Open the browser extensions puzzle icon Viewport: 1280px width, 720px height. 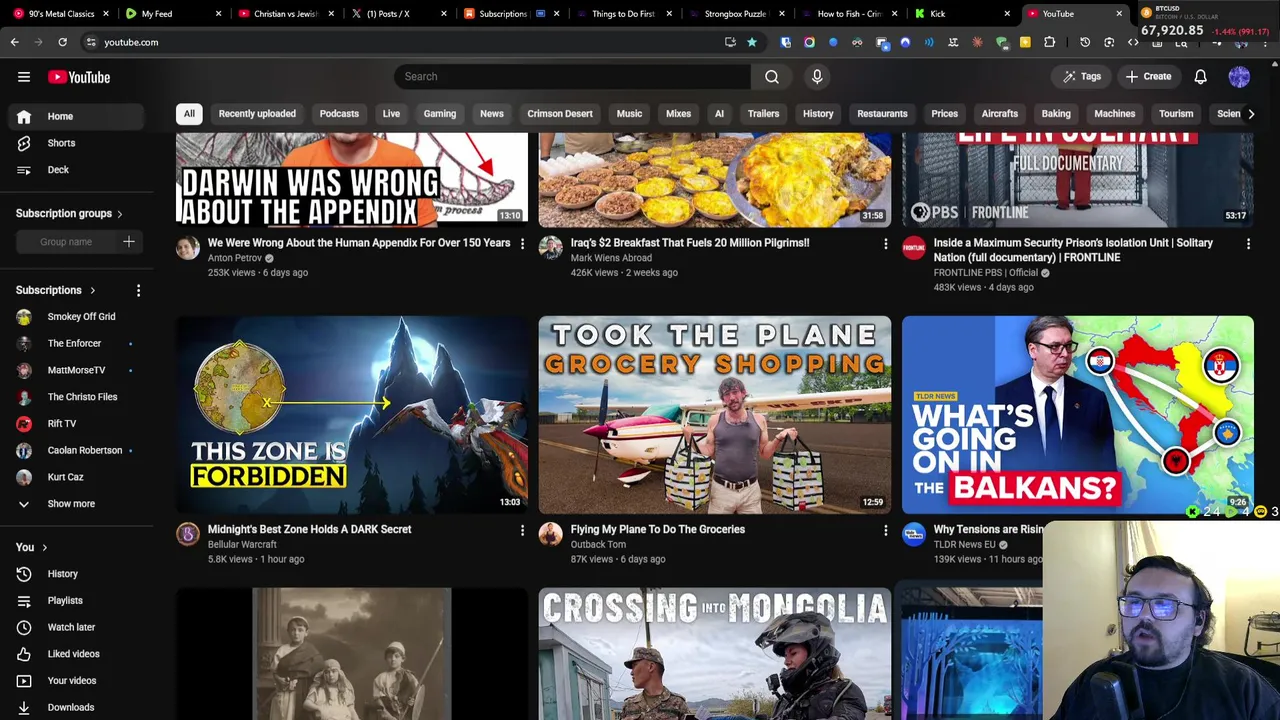pyautogui.click(x=1049, y=42)
